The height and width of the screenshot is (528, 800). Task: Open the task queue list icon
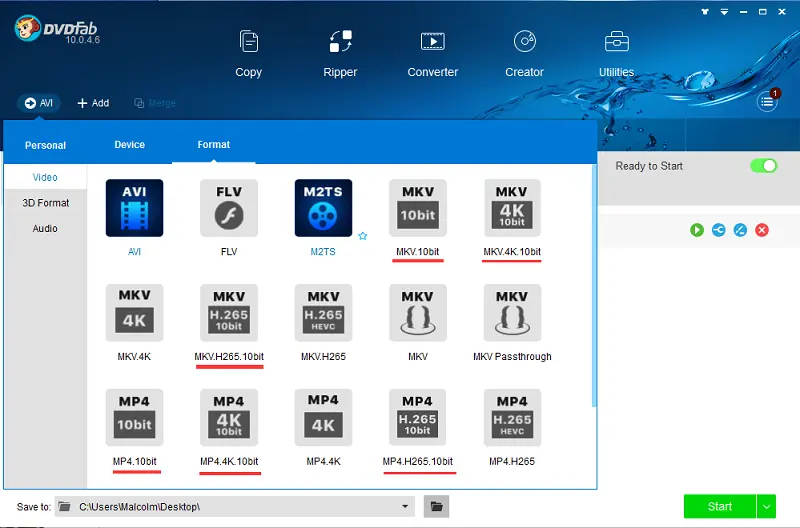(x=767, y=100)
